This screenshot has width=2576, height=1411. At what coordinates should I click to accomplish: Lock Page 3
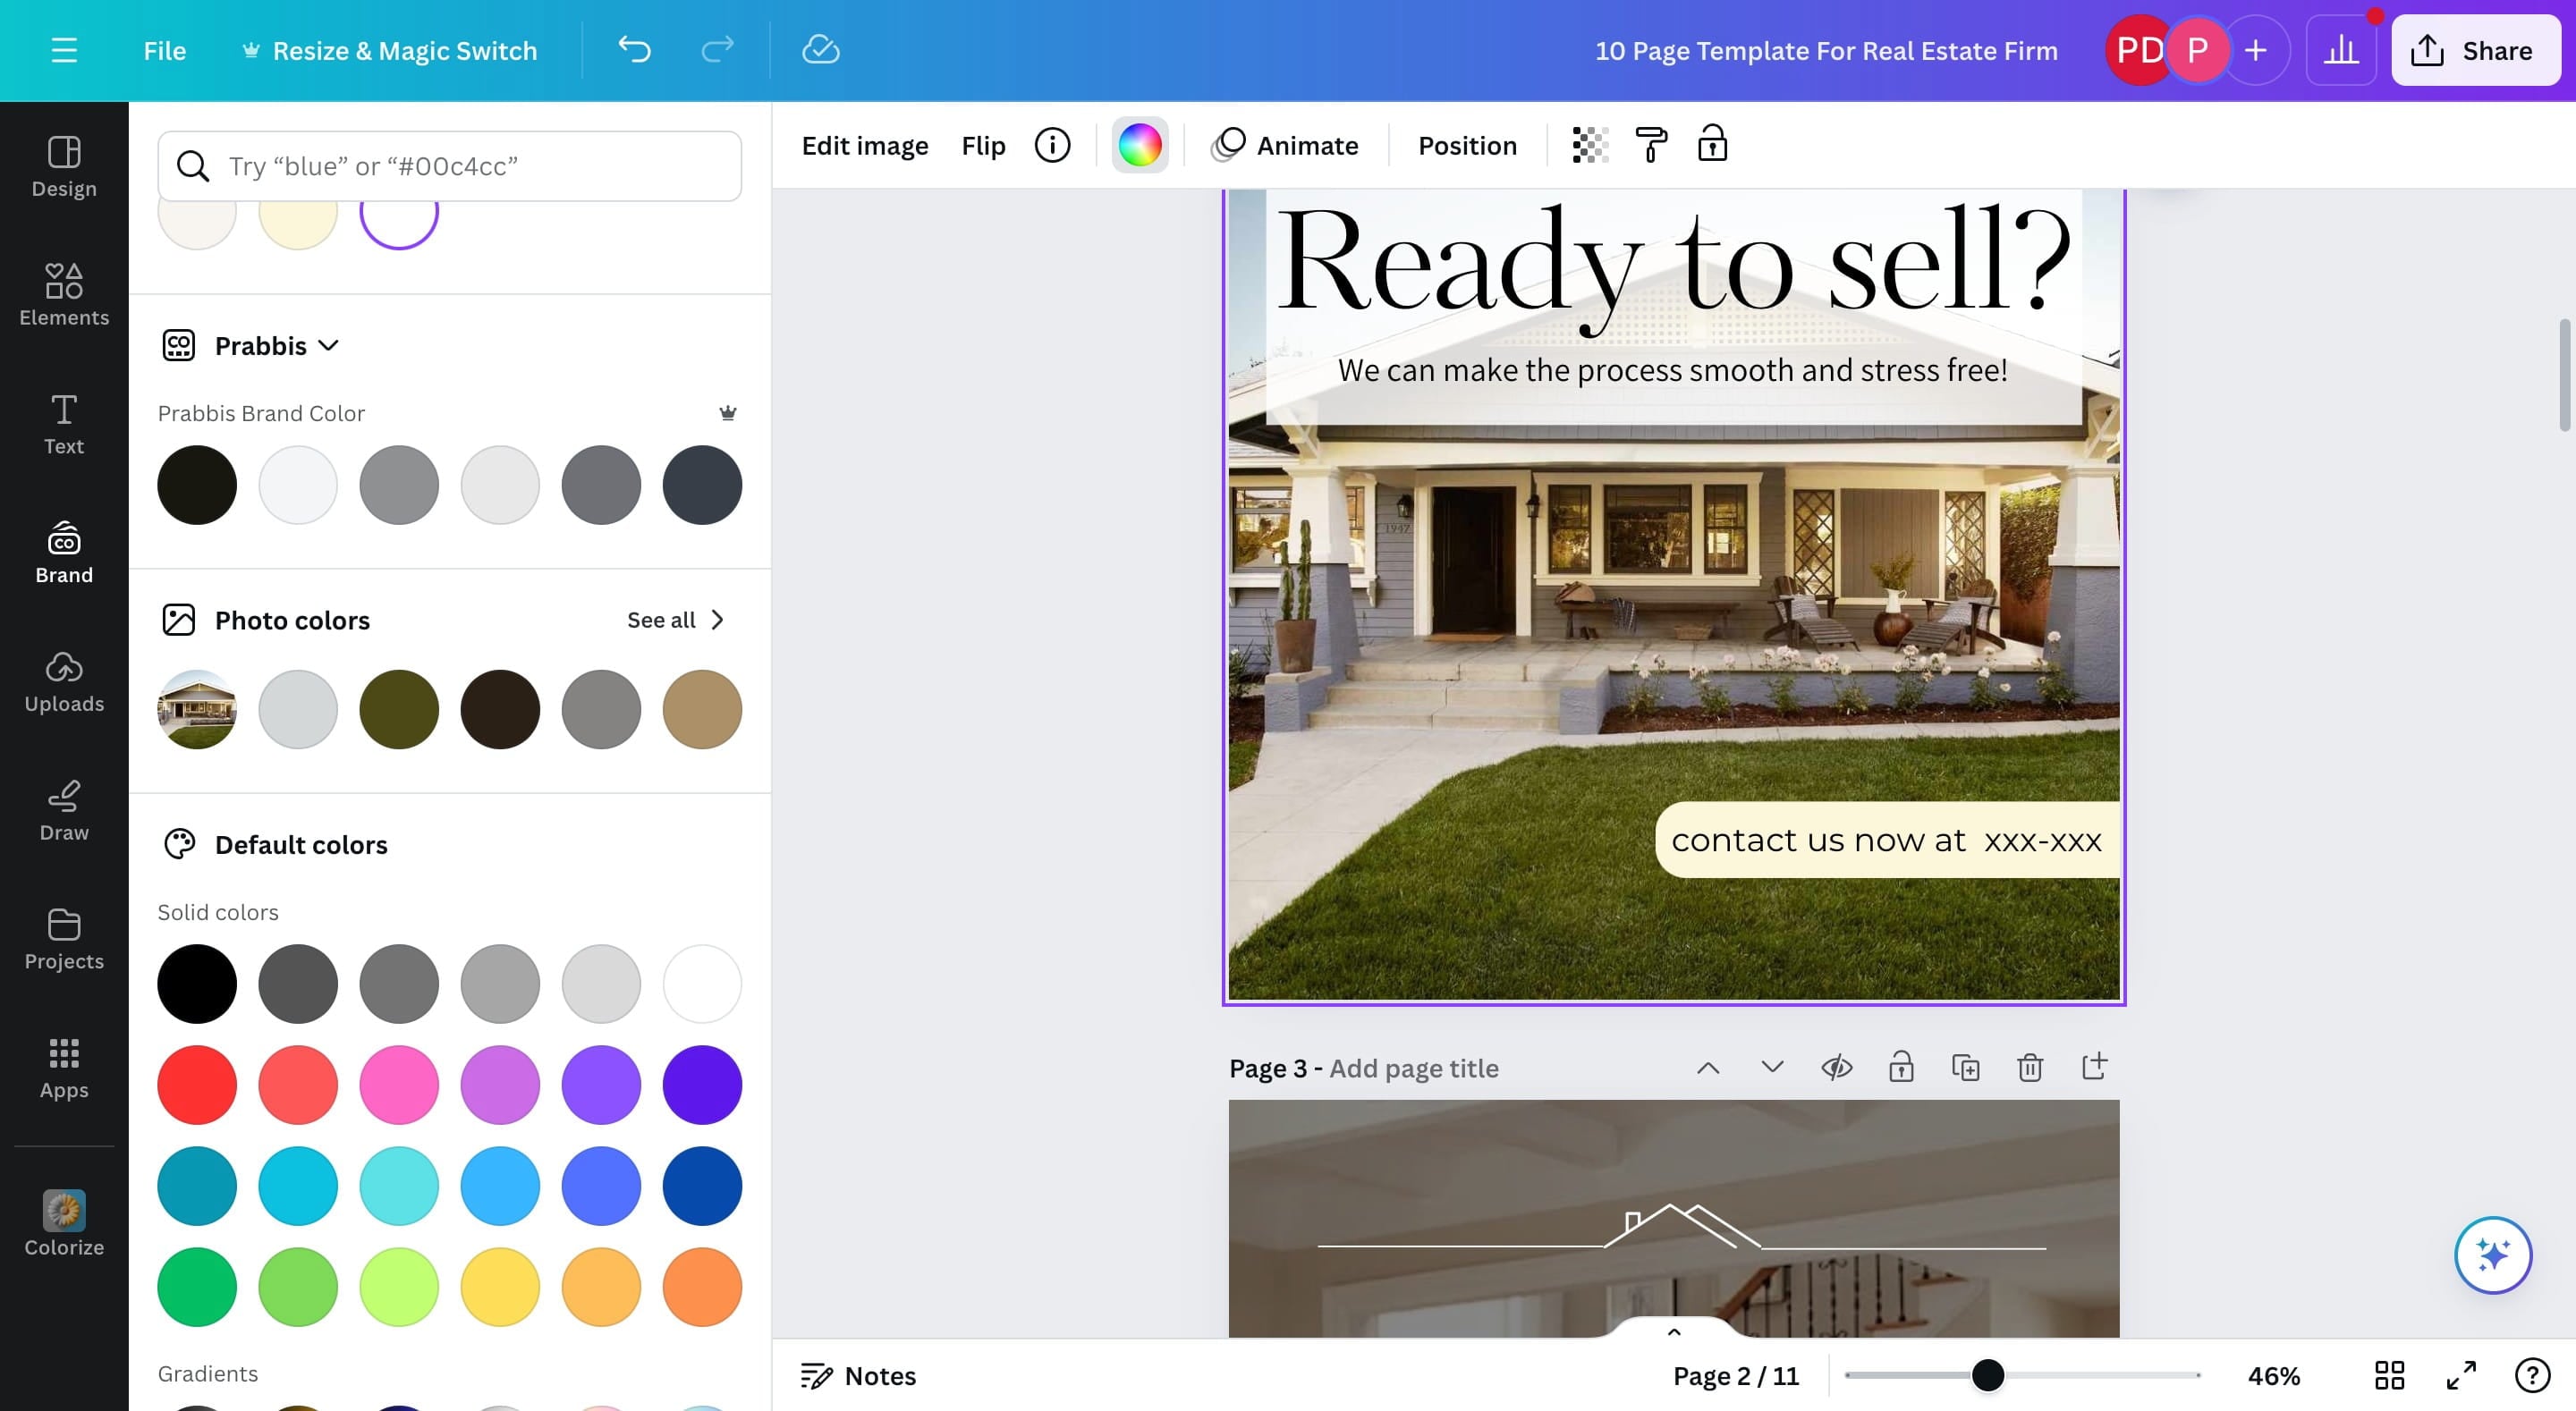click(1901, 1067)
